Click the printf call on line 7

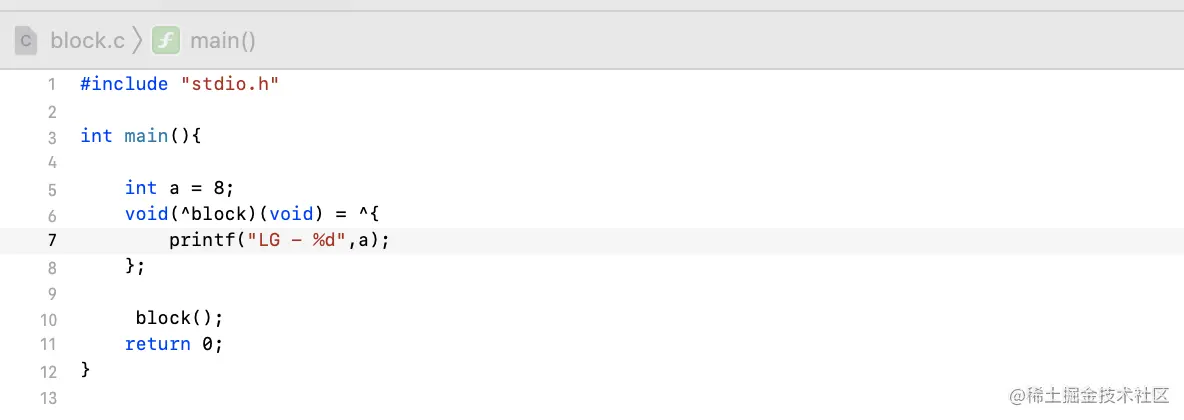pyautogui.click(x=201, y=240)
